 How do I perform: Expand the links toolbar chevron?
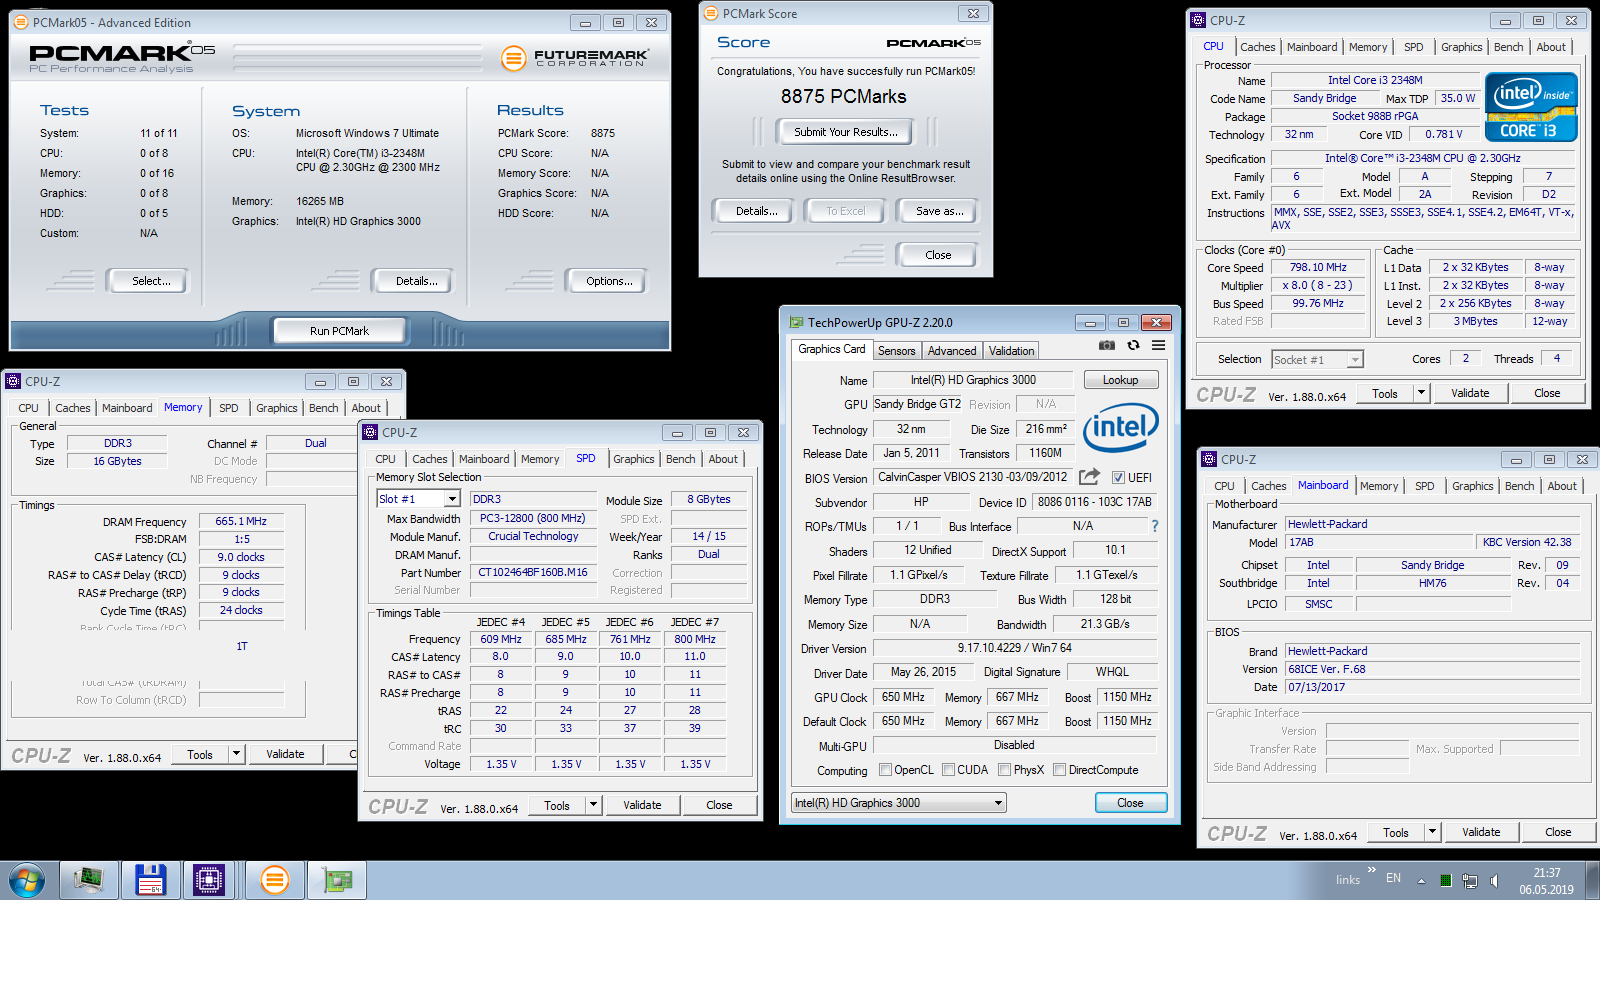tap(1372, 870)
